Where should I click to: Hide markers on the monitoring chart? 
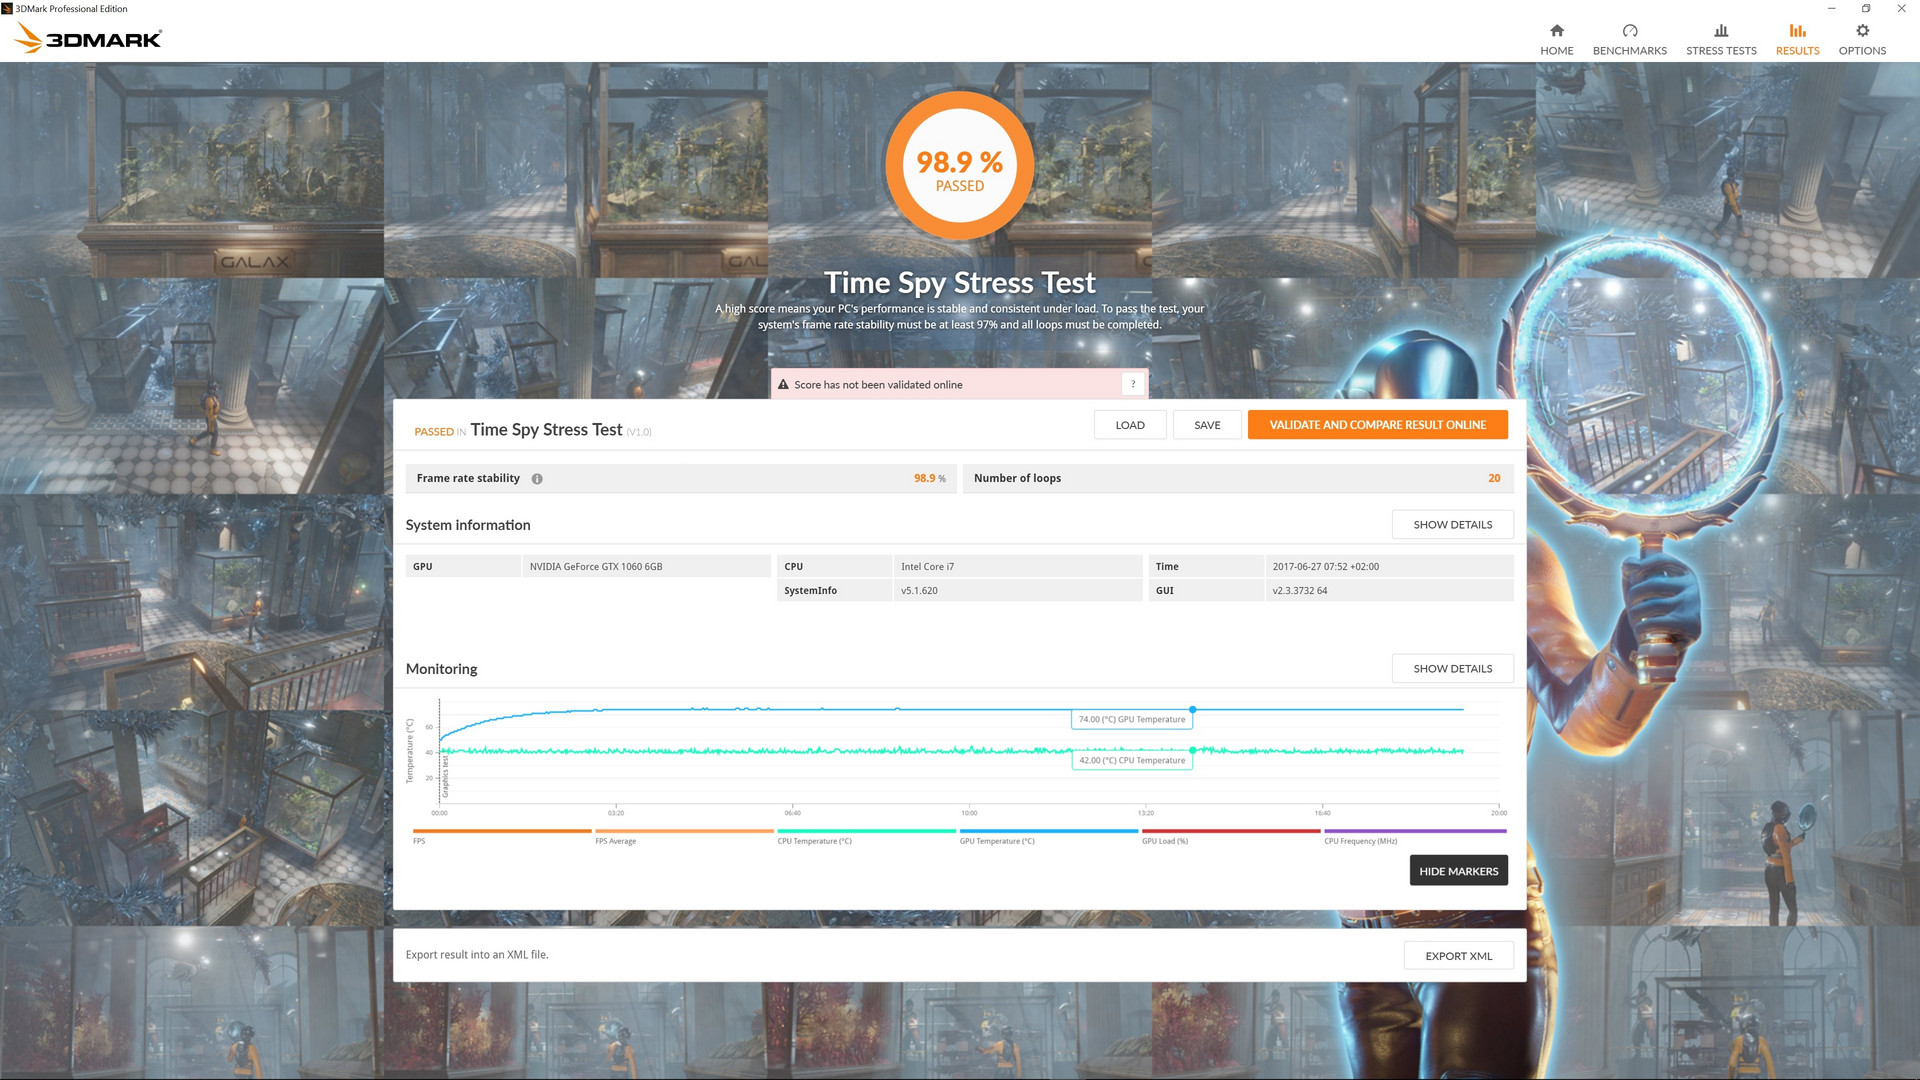click(1458, 871)
